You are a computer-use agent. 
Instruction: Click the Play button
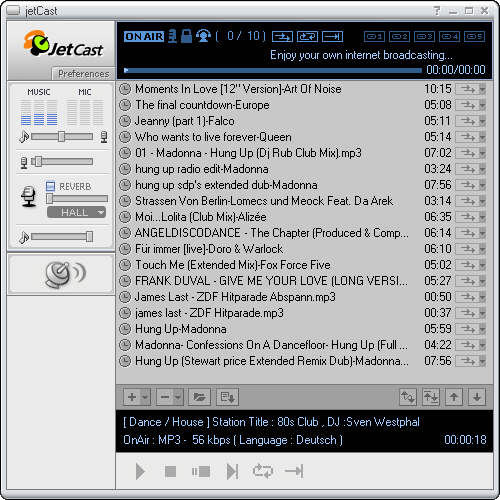[140, 471]
